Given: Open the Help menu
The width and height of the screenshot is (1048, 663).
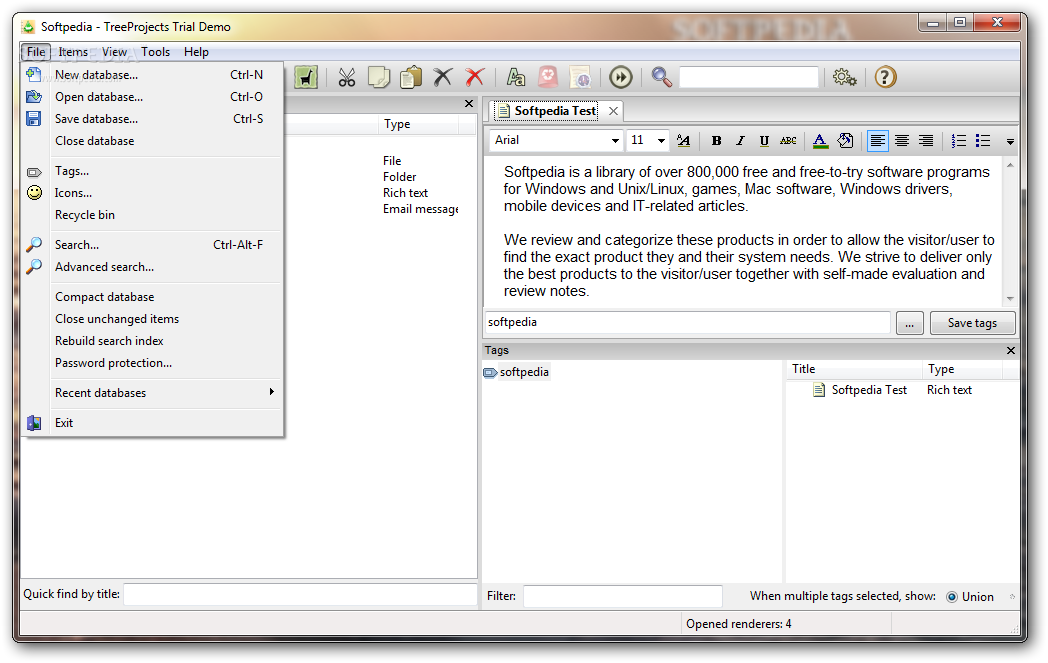Looking at the screenshot, I should coord(196,52).
